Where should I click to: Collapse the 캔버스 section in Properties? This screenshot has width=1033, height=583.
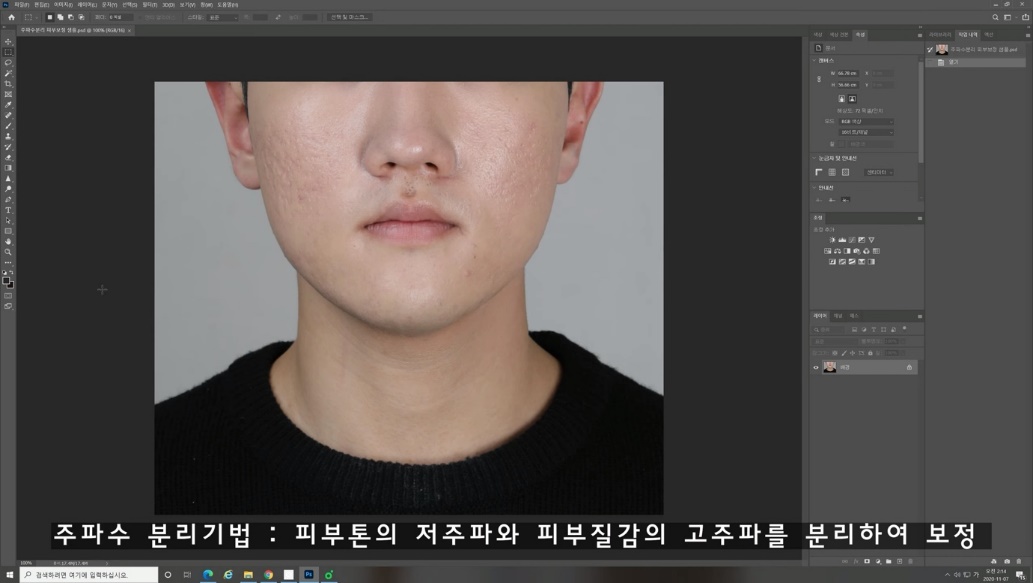[x=815, y=60]
